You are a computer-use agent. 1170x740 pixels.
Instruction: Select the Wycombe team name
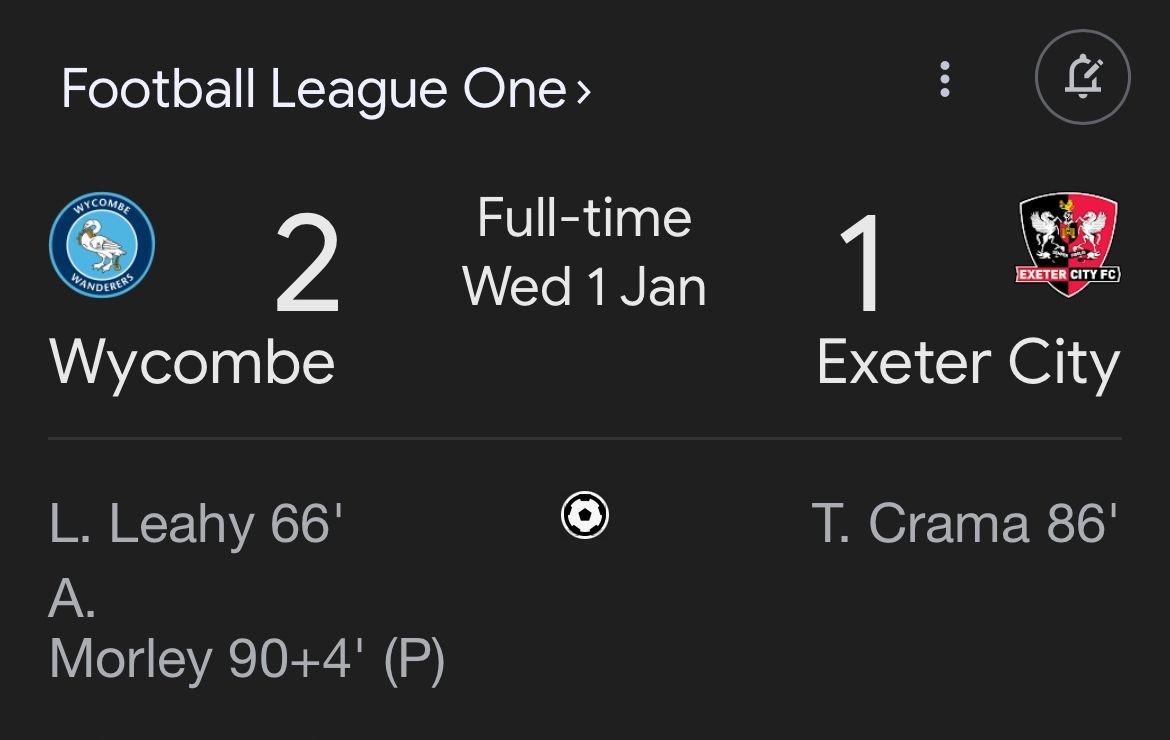192,362
